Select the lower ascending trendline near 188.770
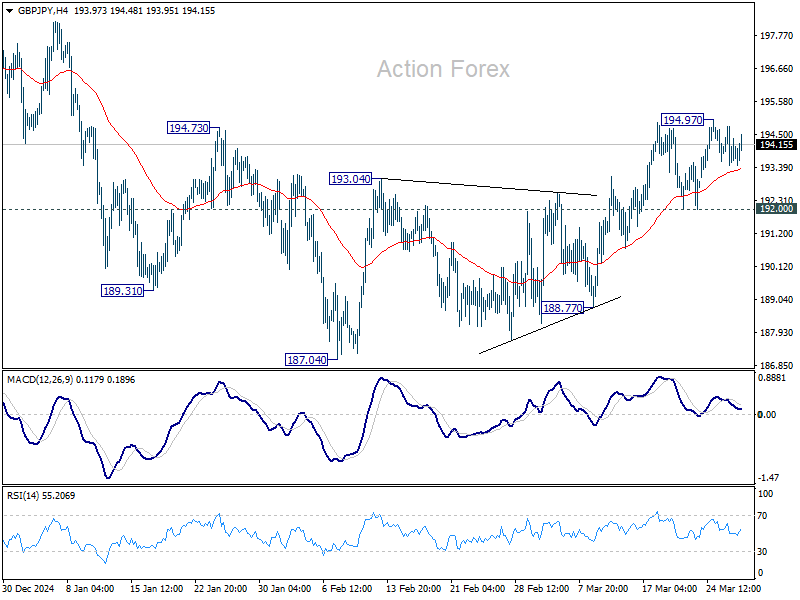The height and width of the screenshot is (600, 800). (550, 324)
